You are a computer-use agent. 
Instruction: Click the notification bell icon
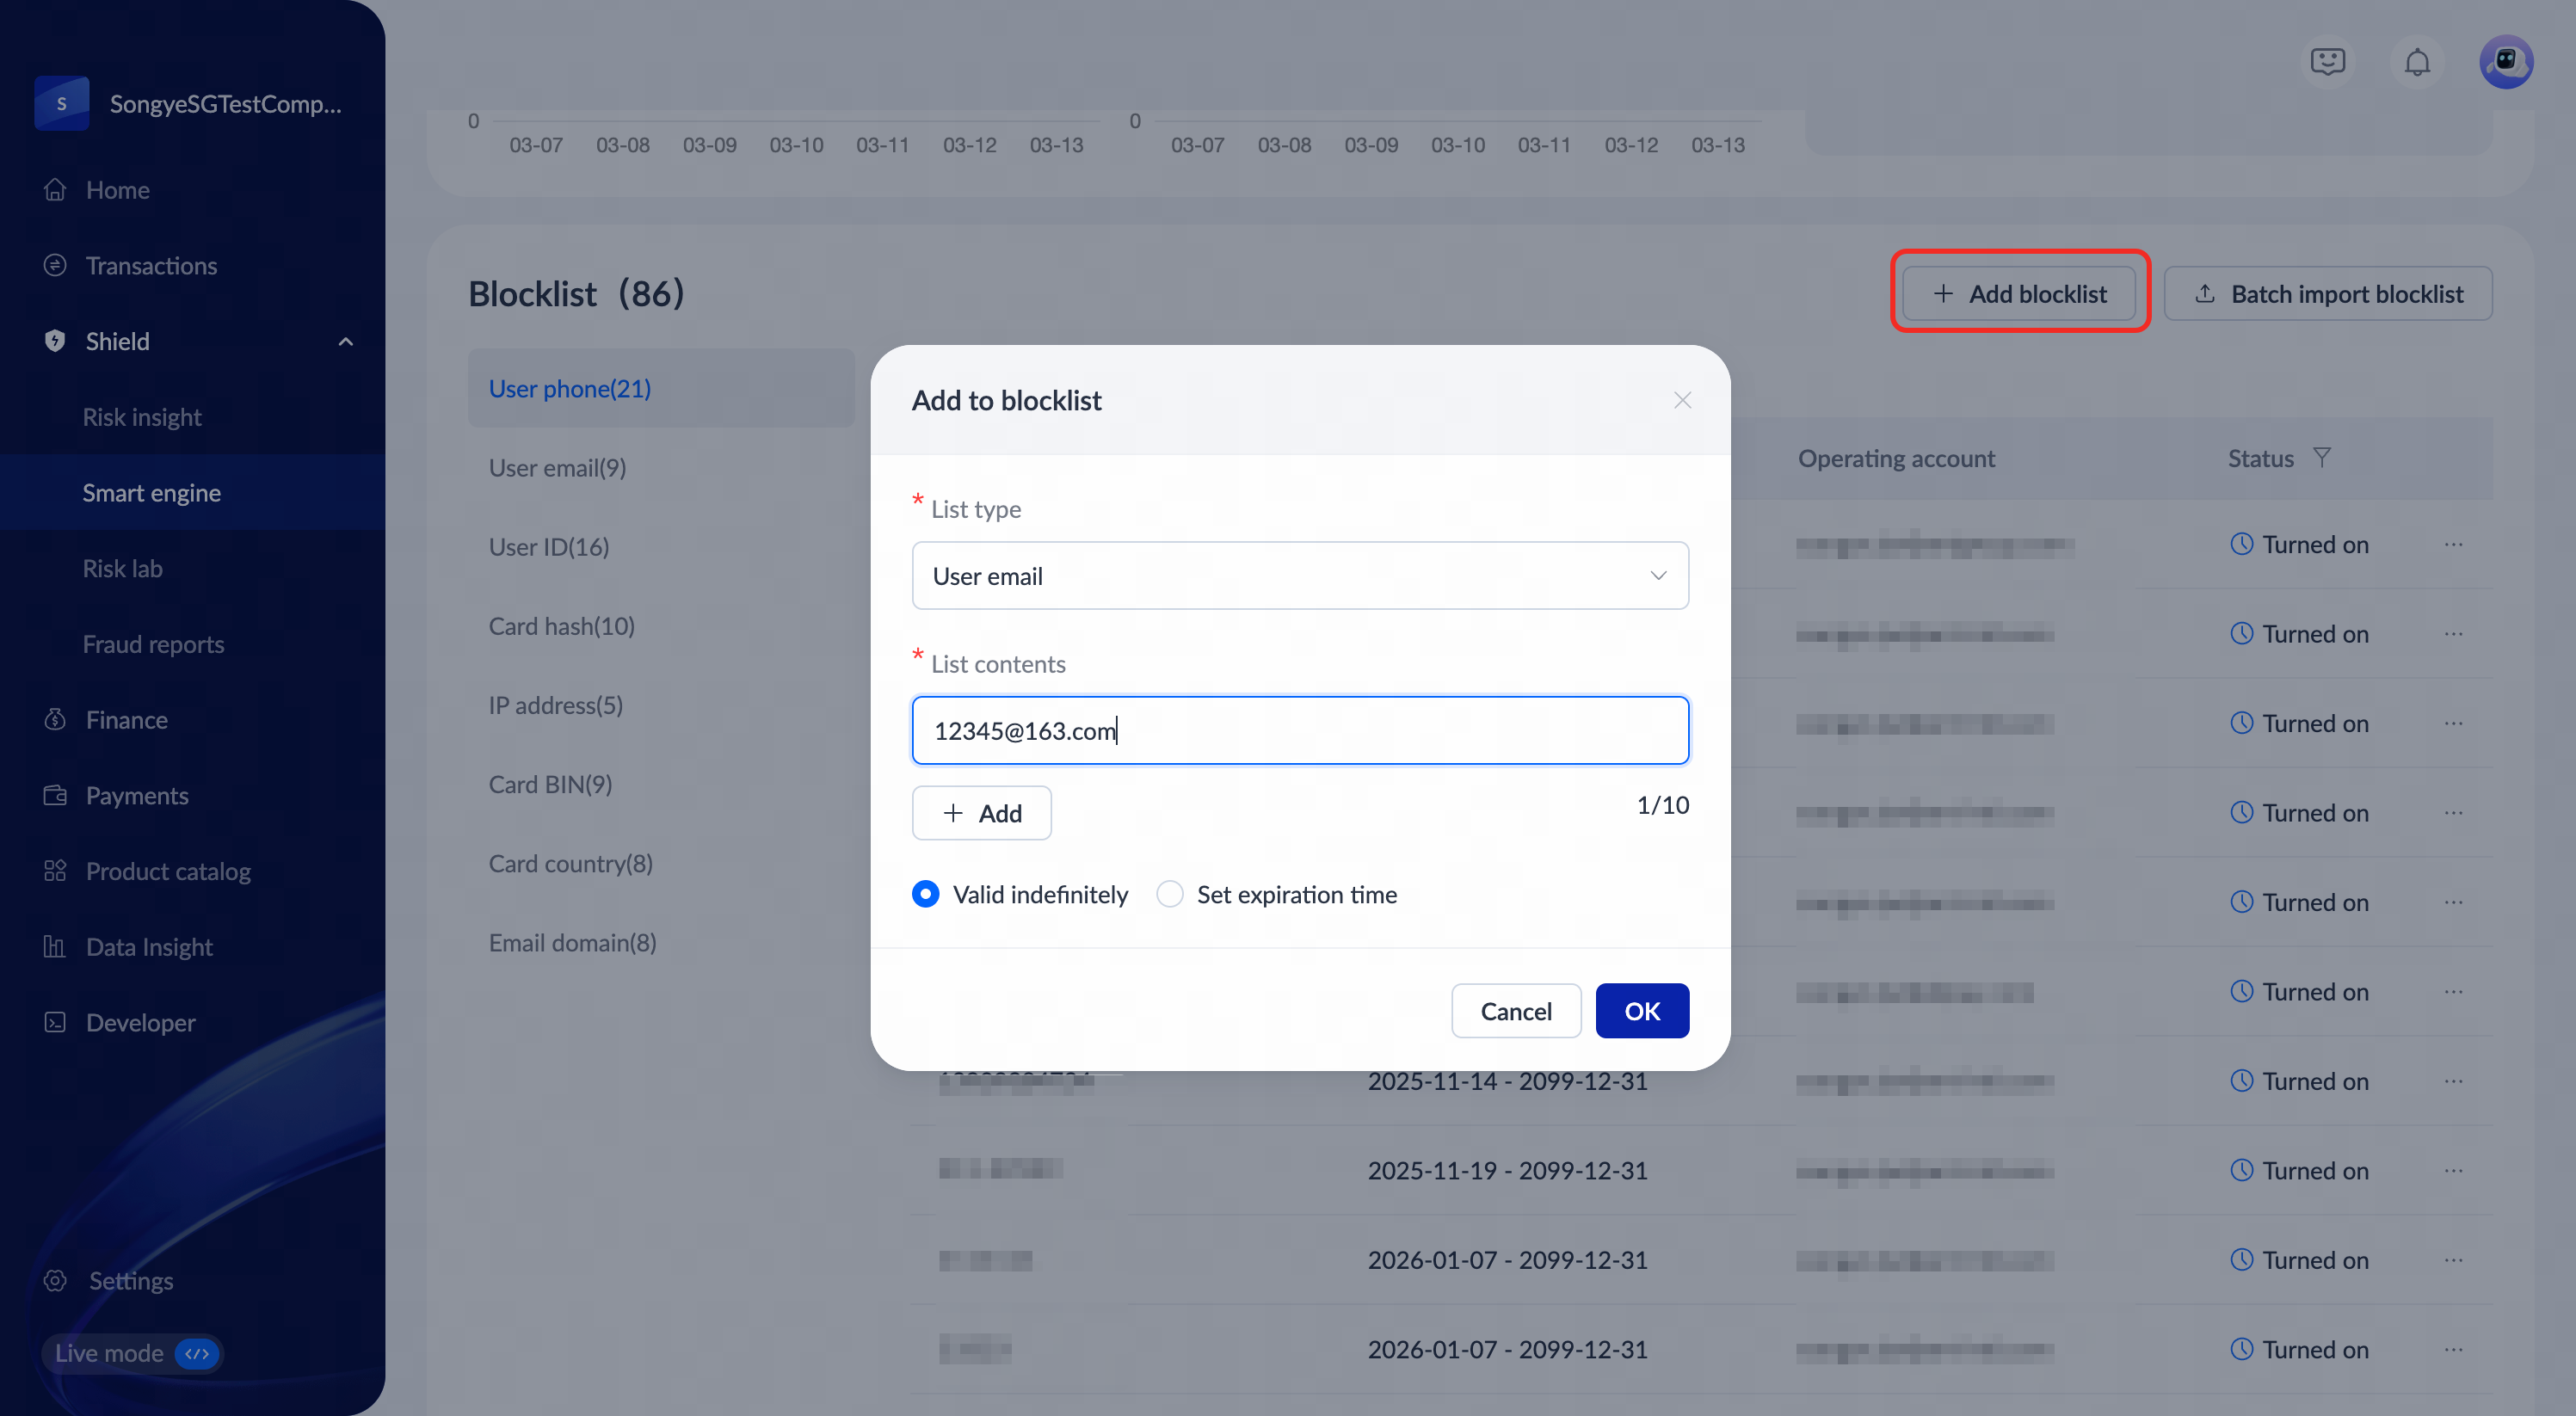[2416, 62]
